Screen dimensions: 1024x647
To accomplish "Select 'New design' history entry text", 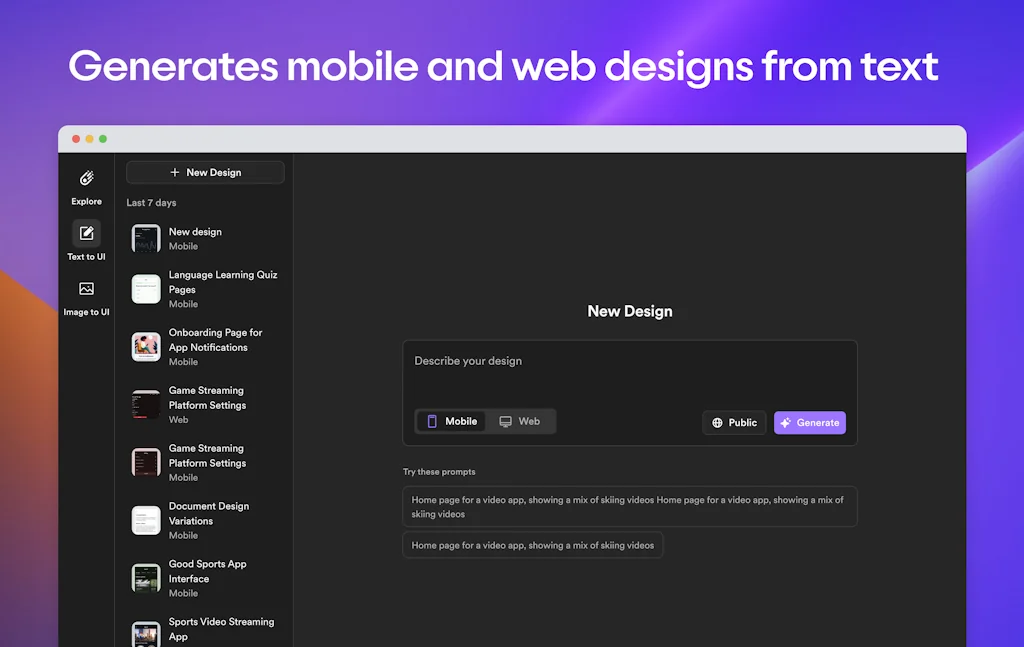I will [195, 232].
